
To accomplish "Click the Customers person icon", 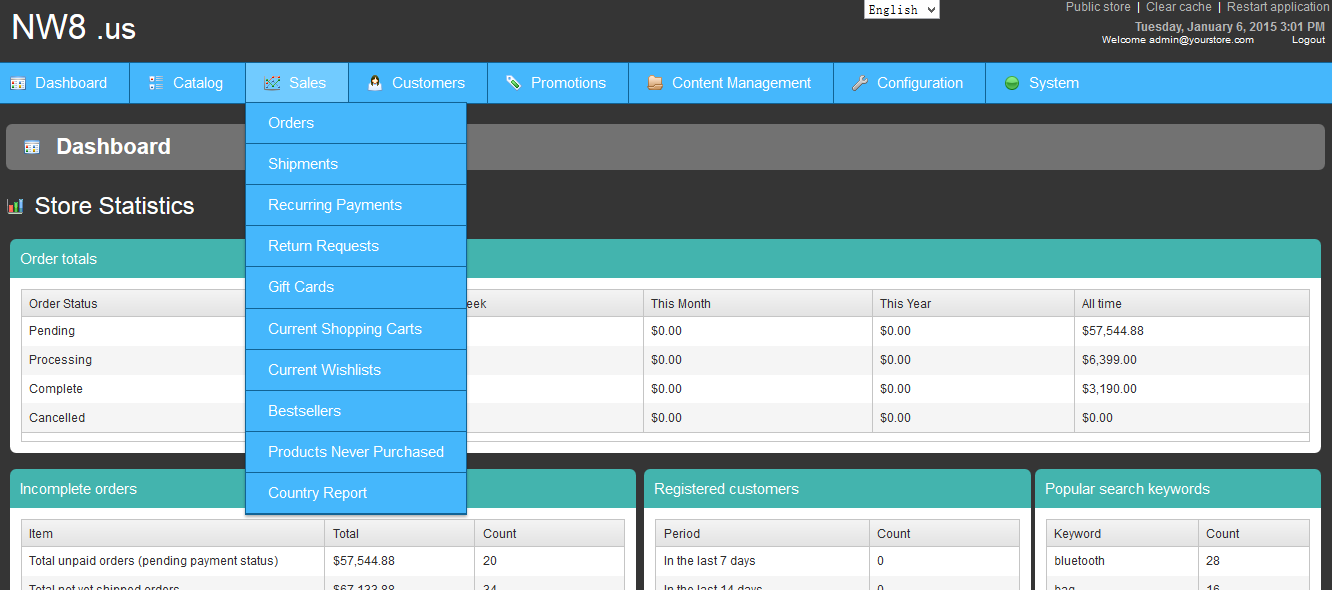I will (x=375, y=83).
